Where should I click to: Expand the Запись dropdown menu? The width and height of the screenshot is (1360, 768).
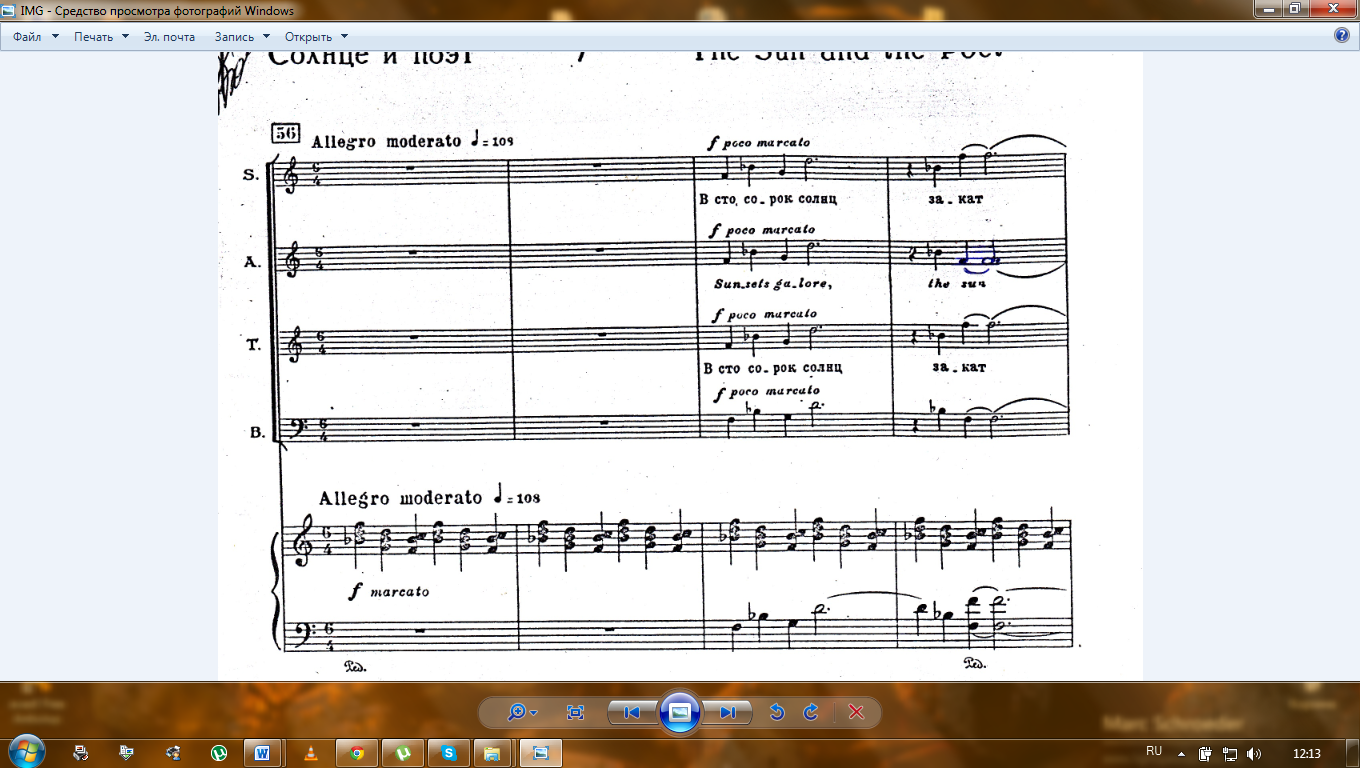(243, 36)
